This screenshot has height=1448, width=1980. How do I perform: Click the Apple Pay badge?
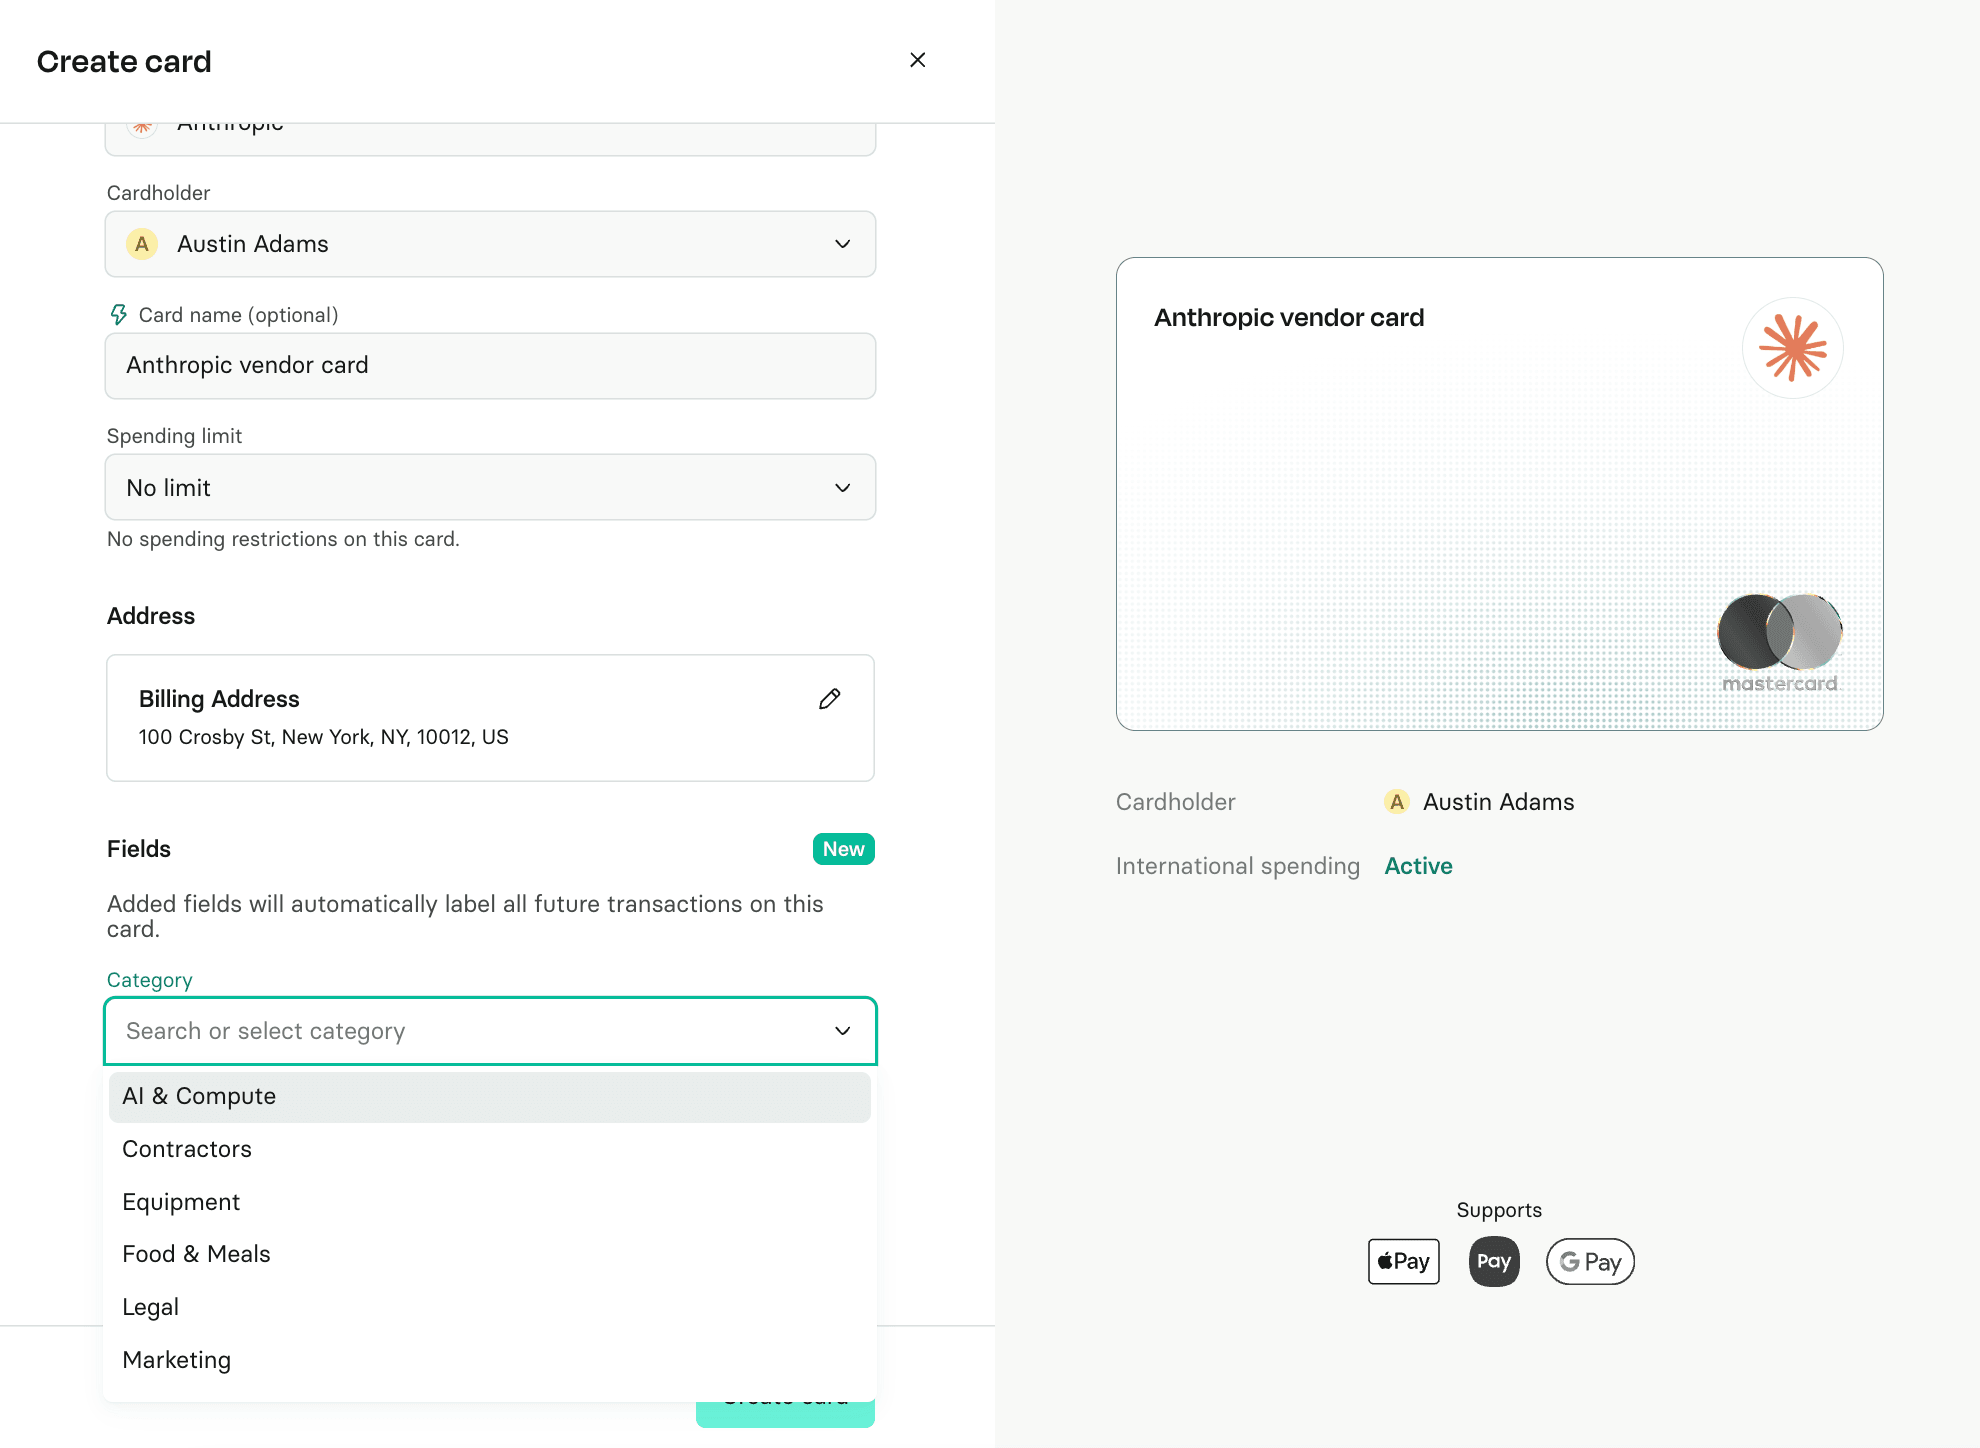1404,1261
